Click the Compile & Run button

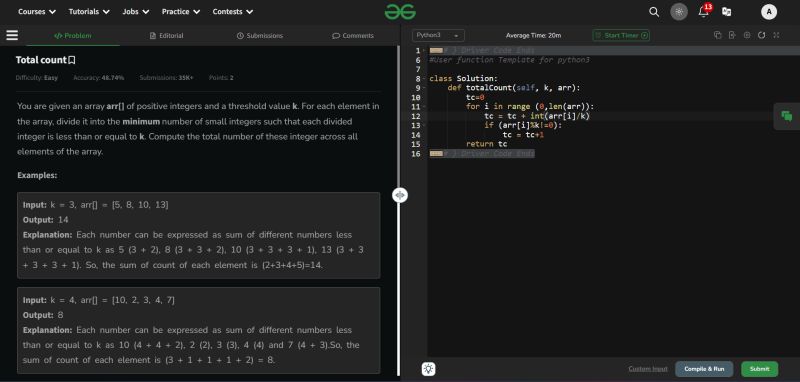point(704,369)
